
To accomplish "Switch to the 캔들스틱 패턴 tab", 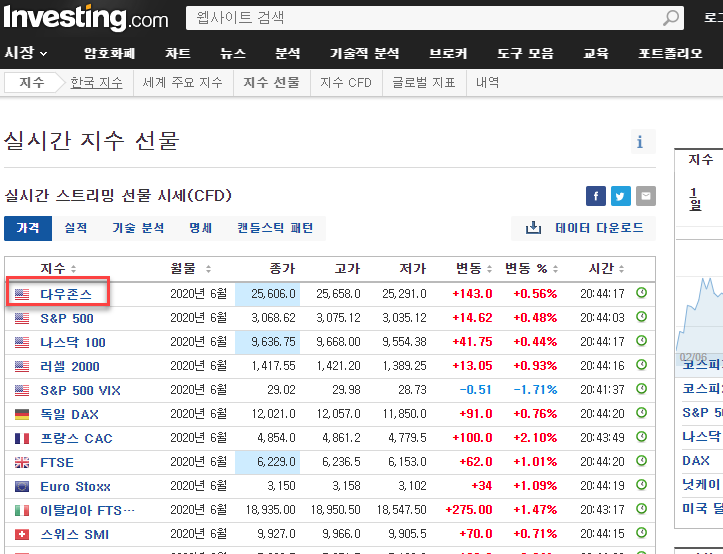I will point(275,228).
